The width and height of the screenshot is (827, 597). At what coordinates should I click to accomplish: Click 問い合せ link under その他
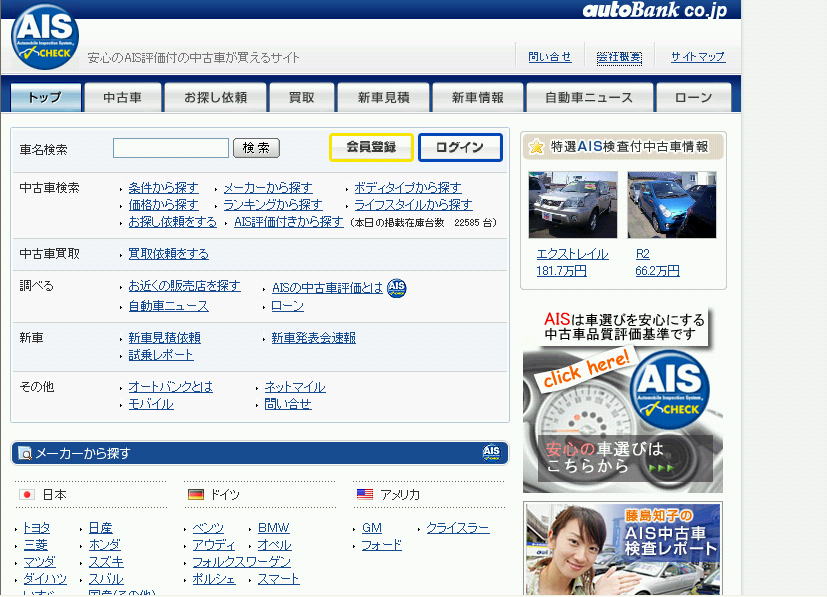click(288, 404)
